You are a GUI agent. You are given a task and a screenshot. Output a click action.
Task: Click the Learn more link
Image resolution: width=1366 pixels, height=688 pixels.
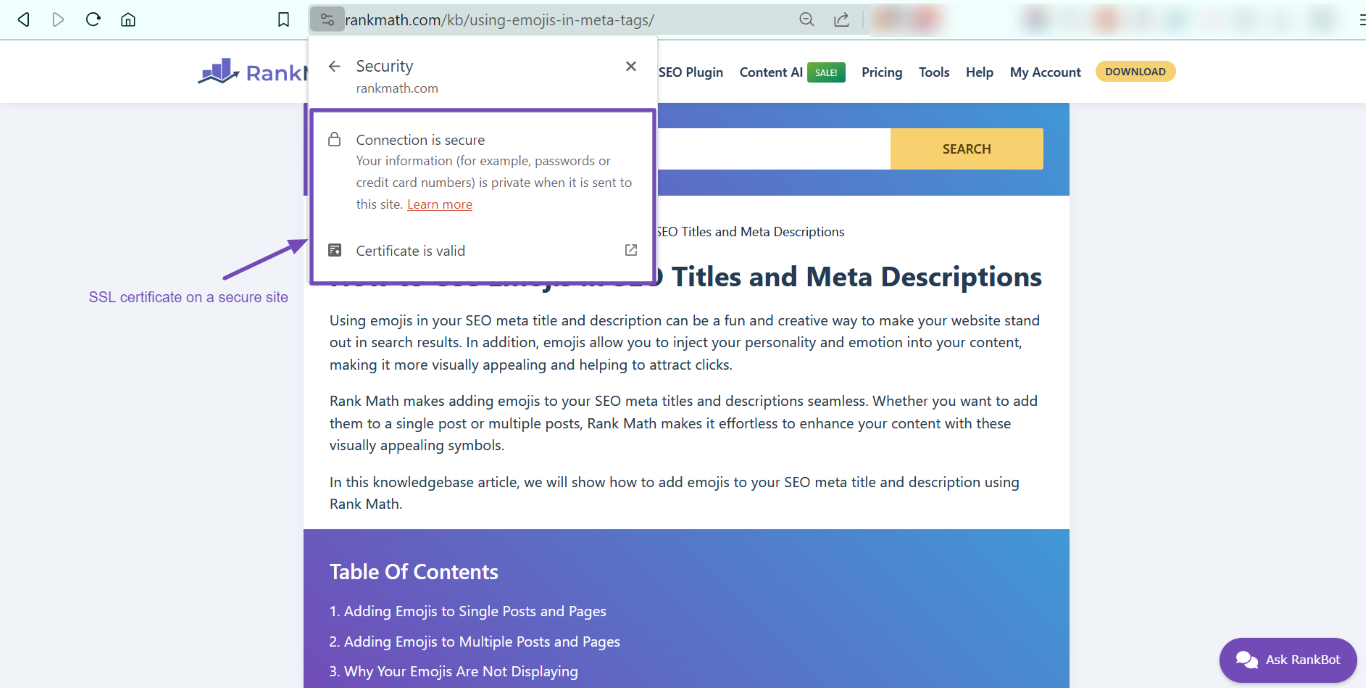tap(440, 204)
